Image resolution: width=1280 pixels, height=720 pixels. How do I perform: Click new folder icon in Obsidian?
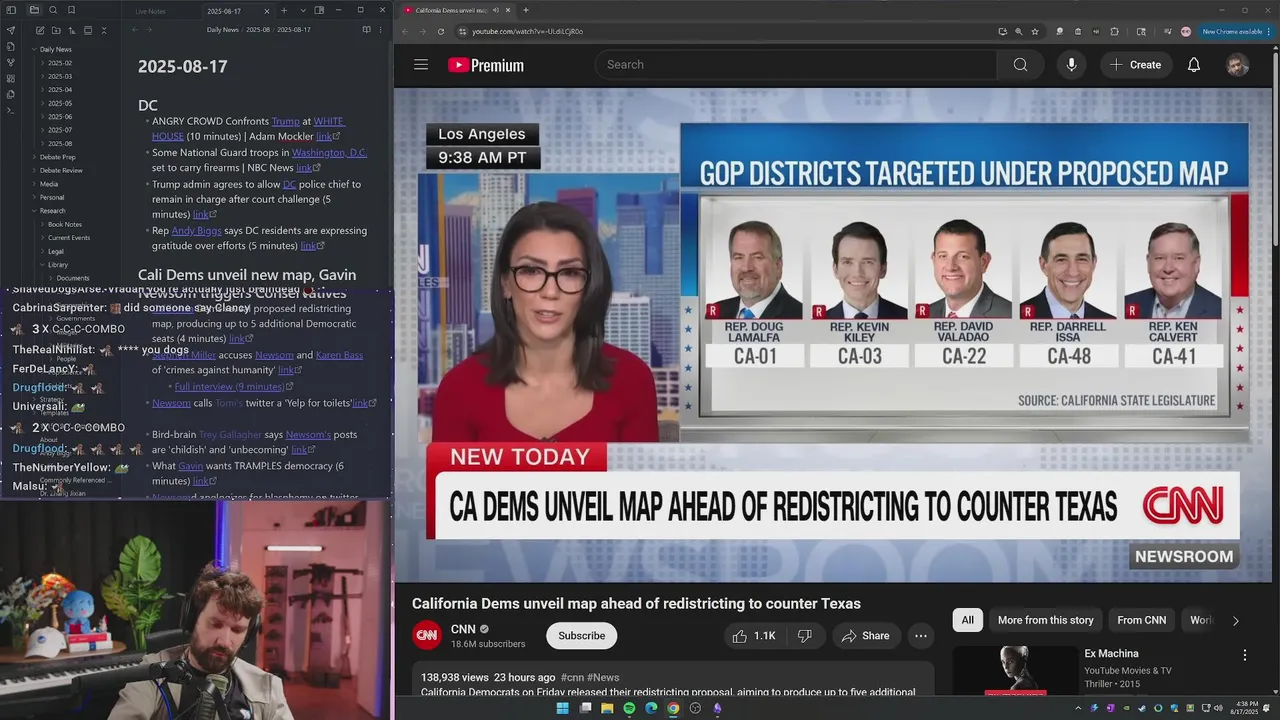[x=56, y=30]
